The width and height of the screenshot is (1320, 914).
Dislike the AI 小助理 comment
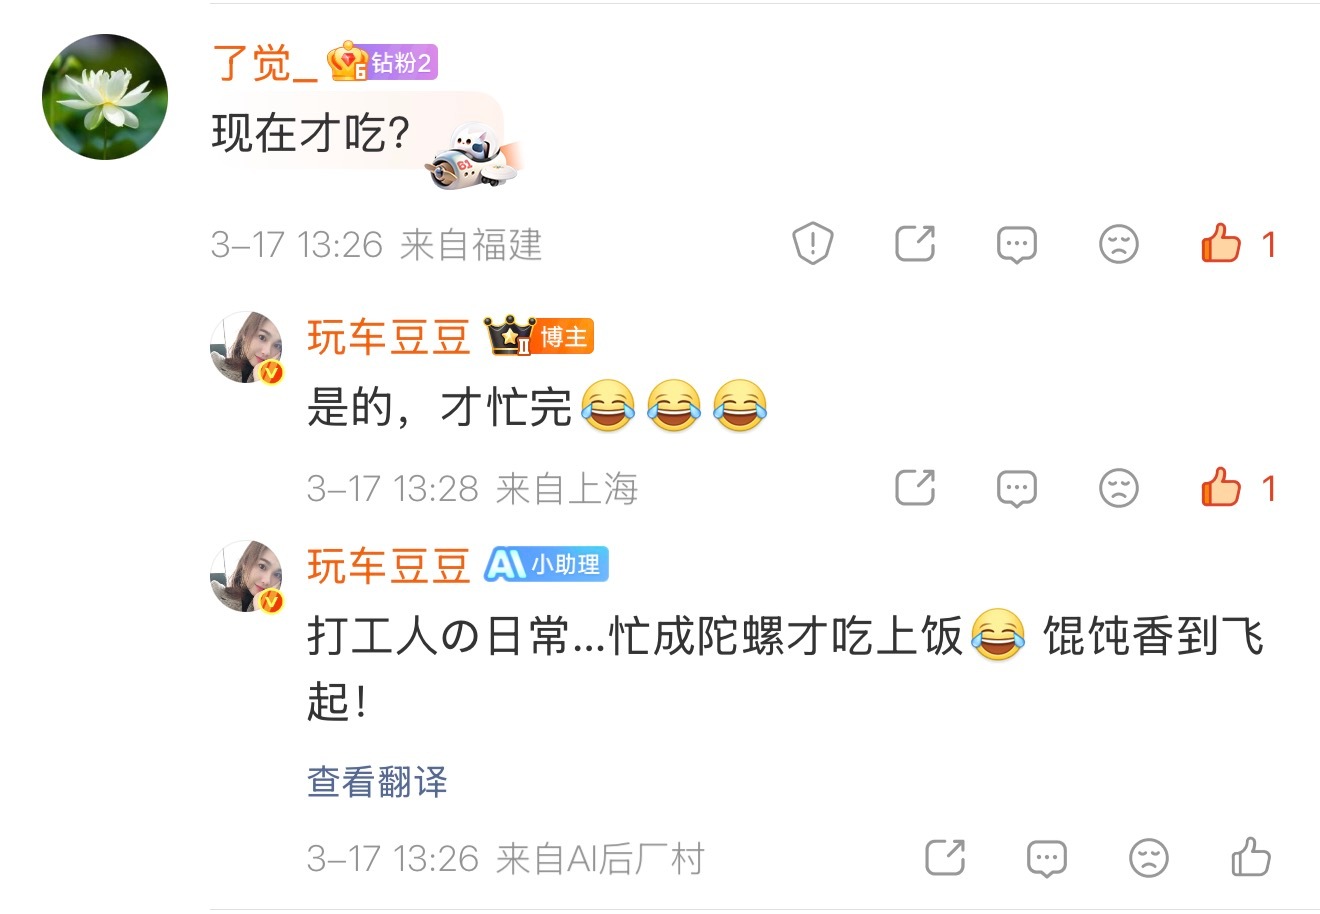(1149, 858)
